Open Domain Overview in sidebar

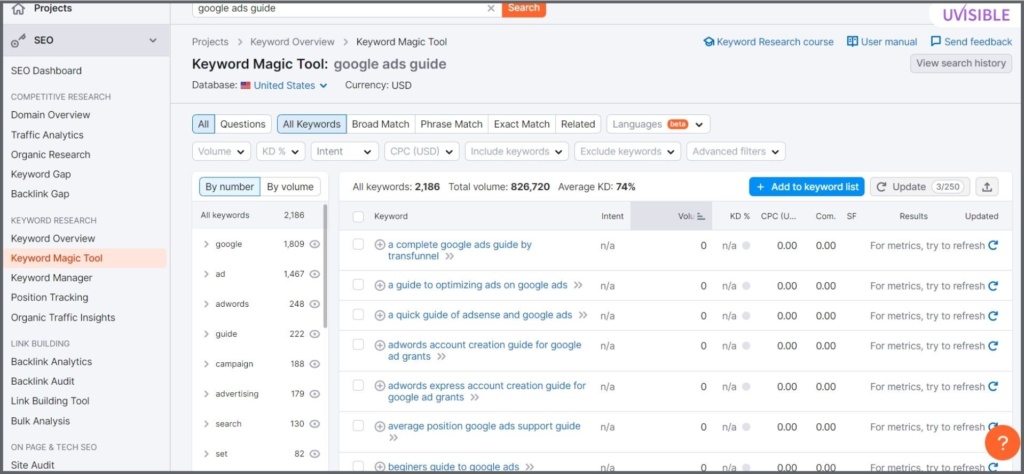pyautogui.click(x=50, y=115)
